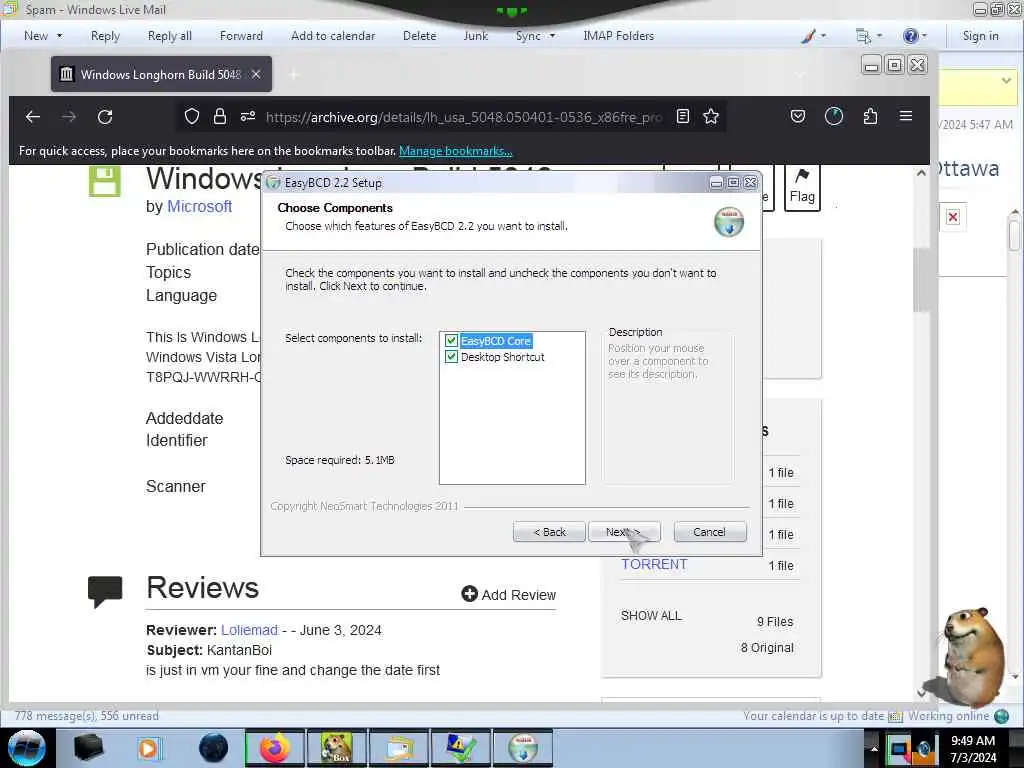Open Firefox hamburger application menu
Viewport: 1024px width, 768px height.
point(906,116)
